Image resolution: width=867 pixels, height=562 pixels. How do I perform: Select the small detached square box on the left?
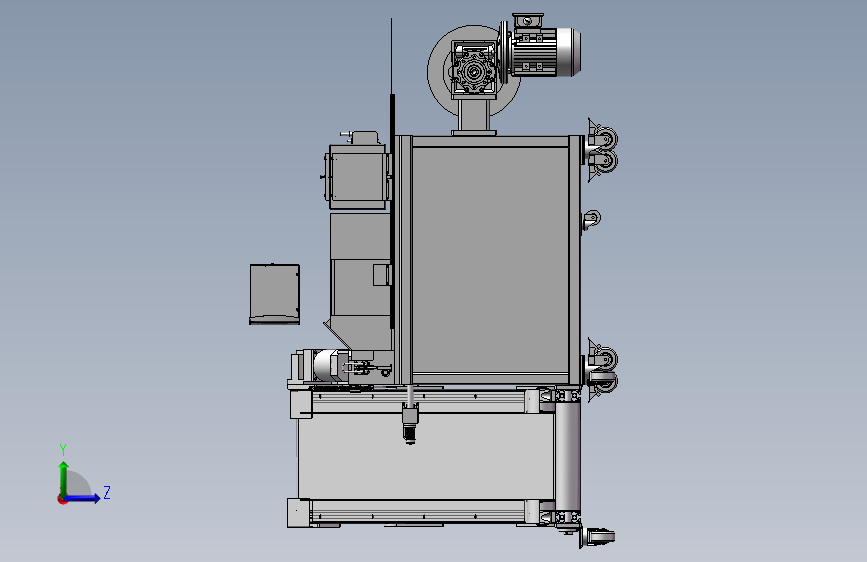click(275, 294)
